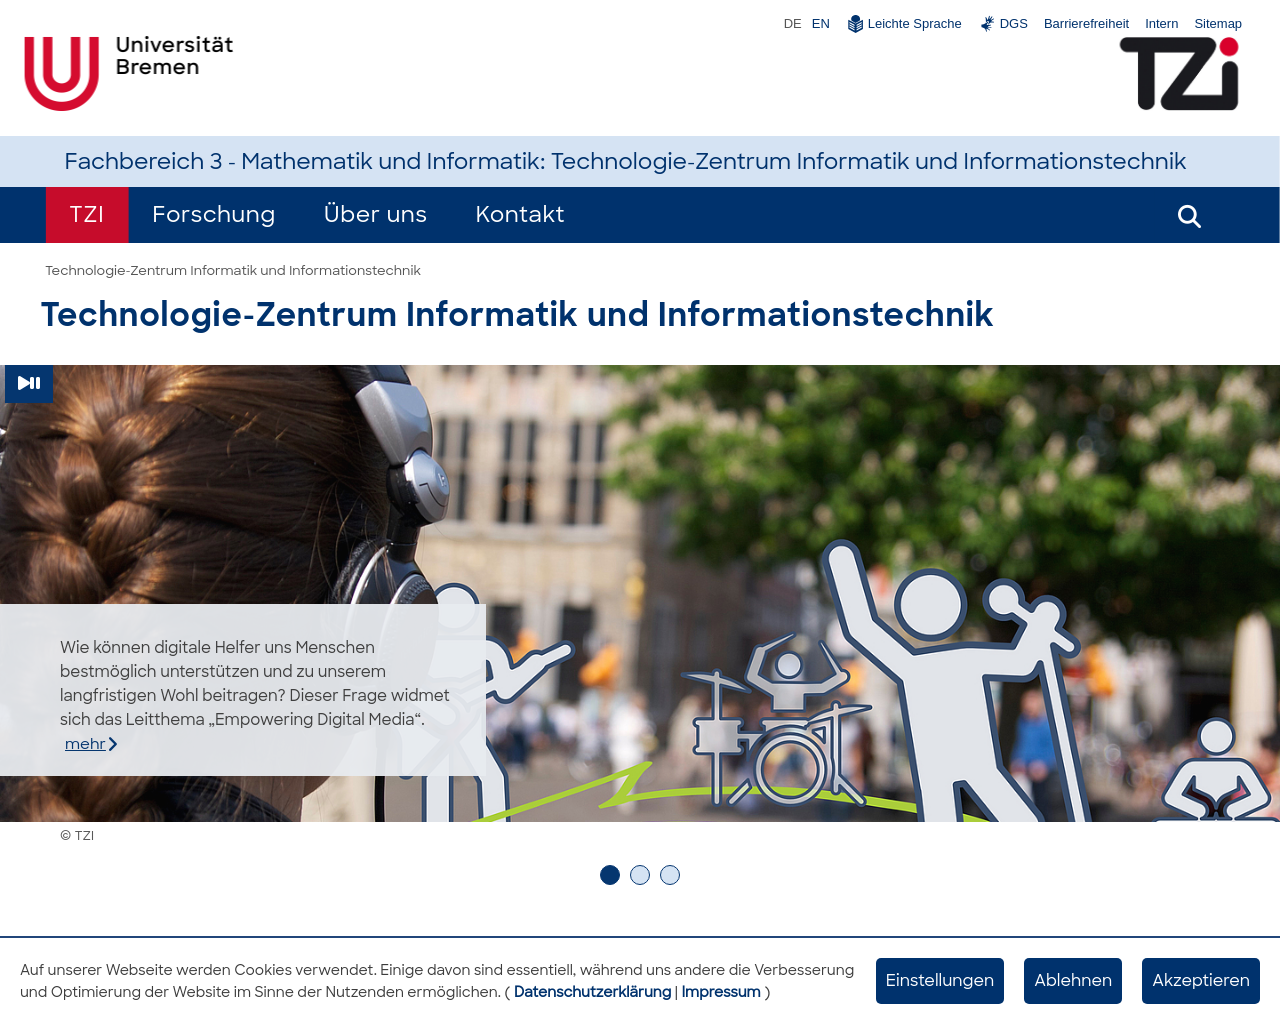Open the Forschung menu
The width and height of the screenshot is (1280, 1024).
point(214,215)
